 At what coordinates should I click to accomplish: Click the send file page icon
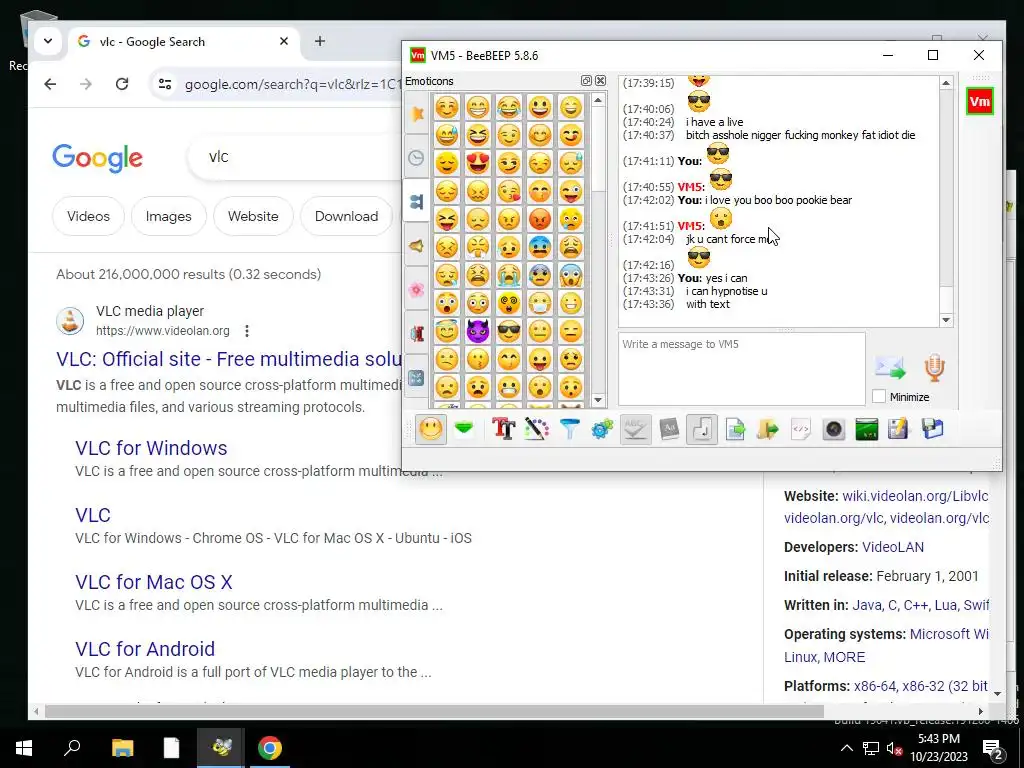(x=735, y=429)
